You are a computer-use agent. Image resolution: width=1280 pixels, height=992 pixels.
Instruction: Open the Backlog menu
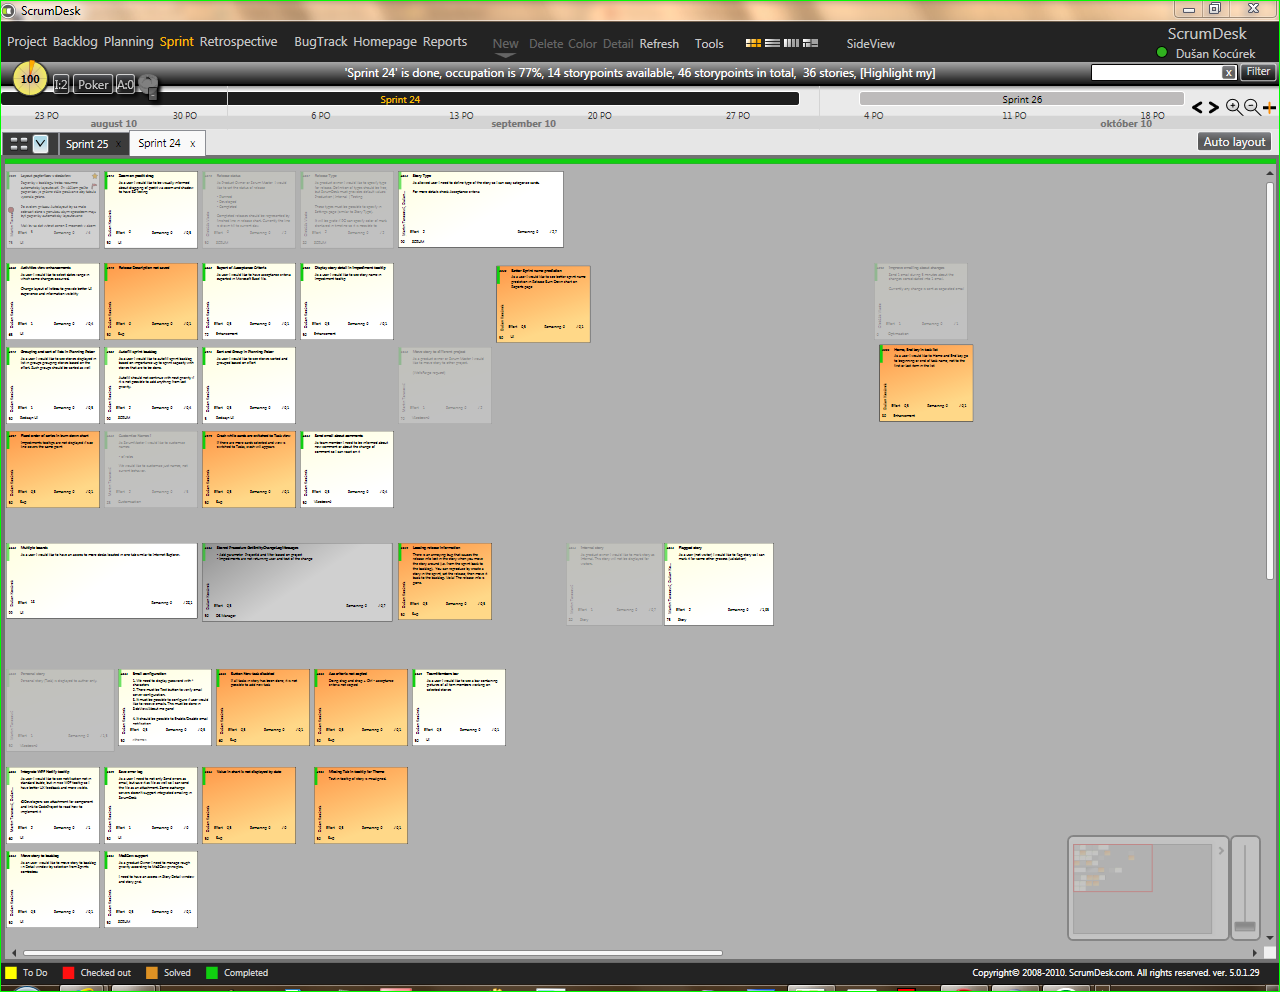75,42
